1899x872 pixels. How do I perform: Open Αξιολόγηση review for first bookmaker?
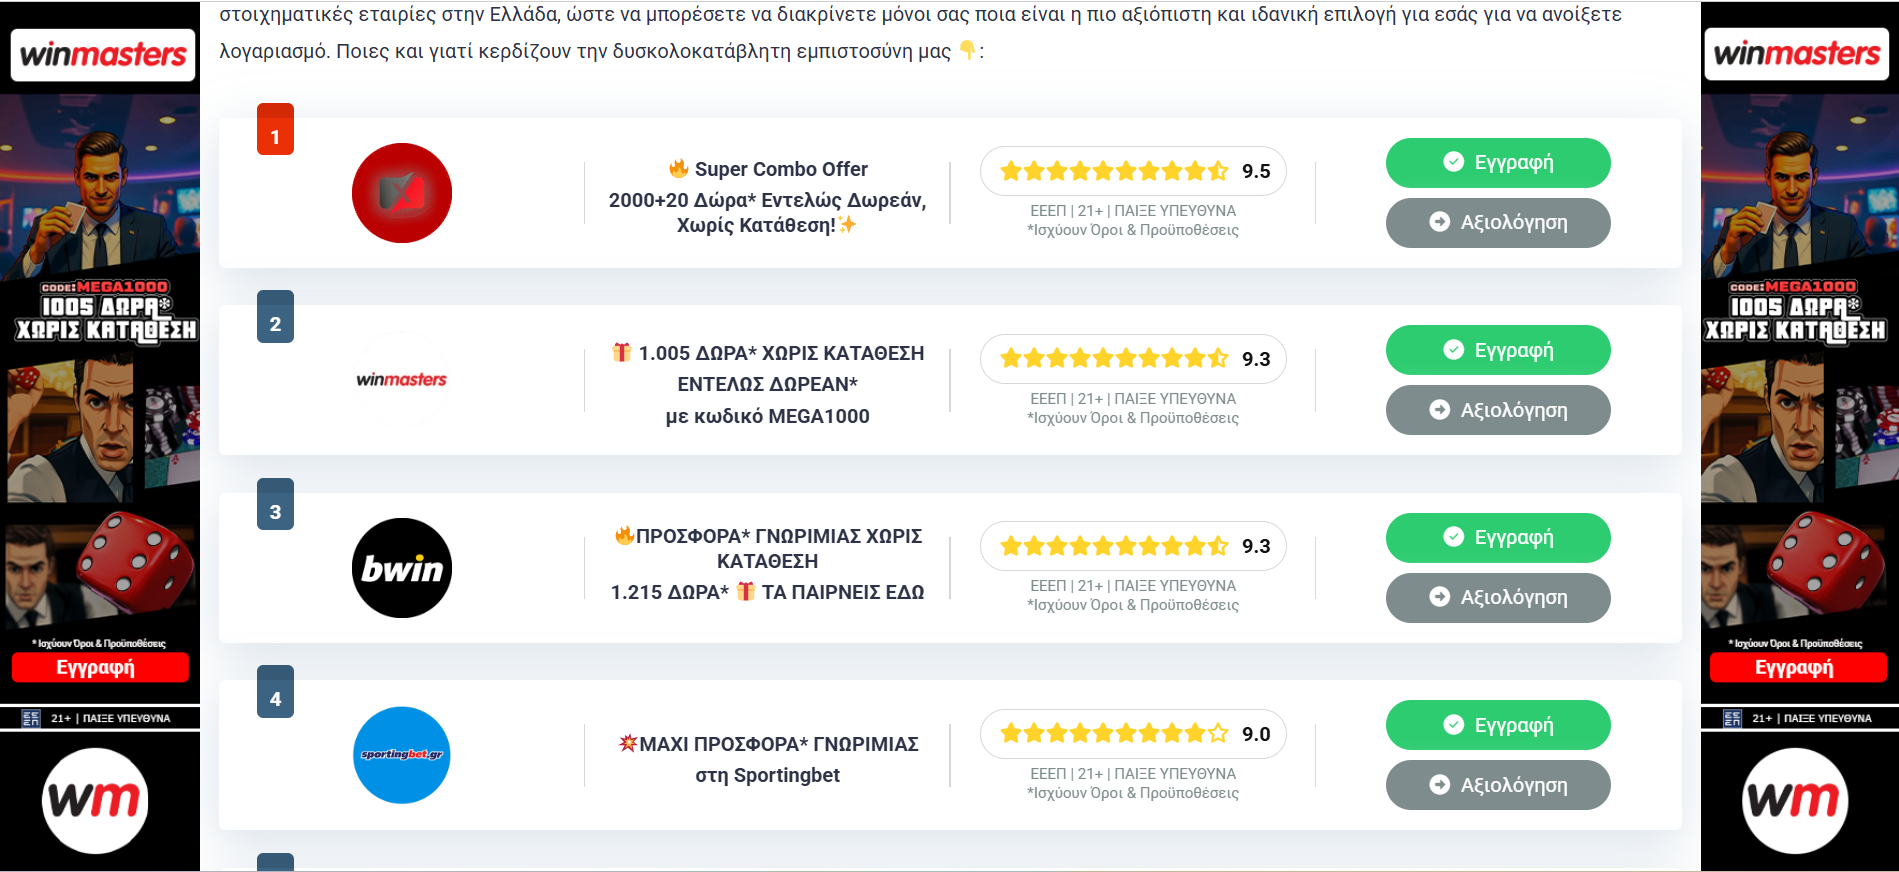(1497, 223)
